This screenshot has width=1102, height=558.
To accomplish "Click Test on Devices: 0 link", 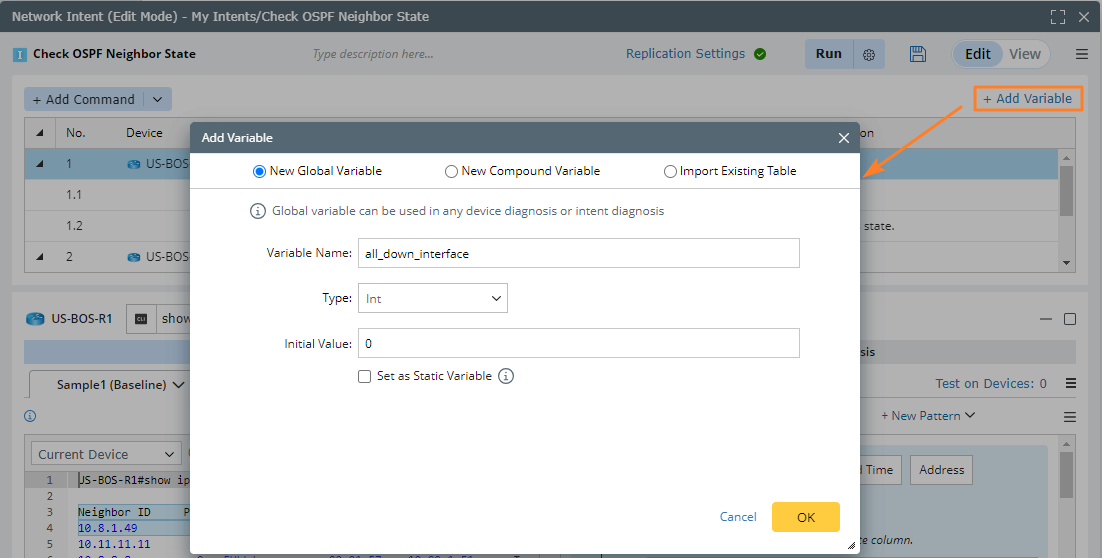I will coord(991,384).
